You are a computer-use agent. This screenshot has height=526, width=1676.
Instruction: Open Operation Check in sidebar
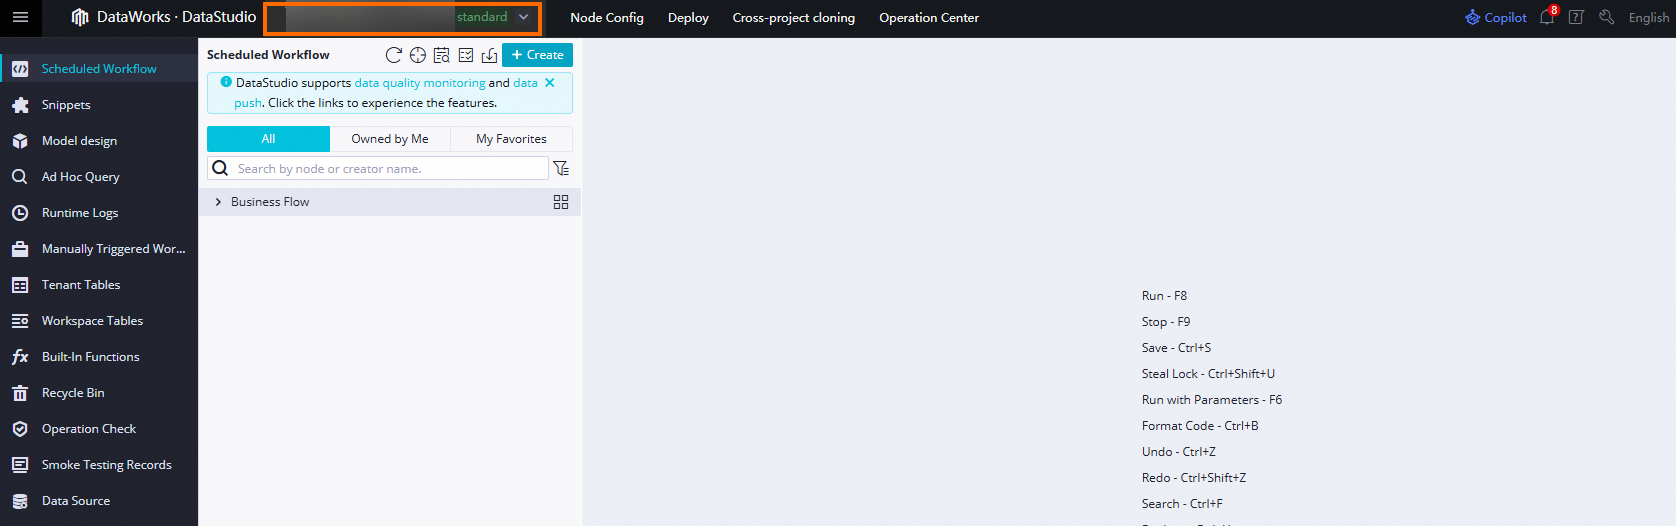(x=99, y=429)
